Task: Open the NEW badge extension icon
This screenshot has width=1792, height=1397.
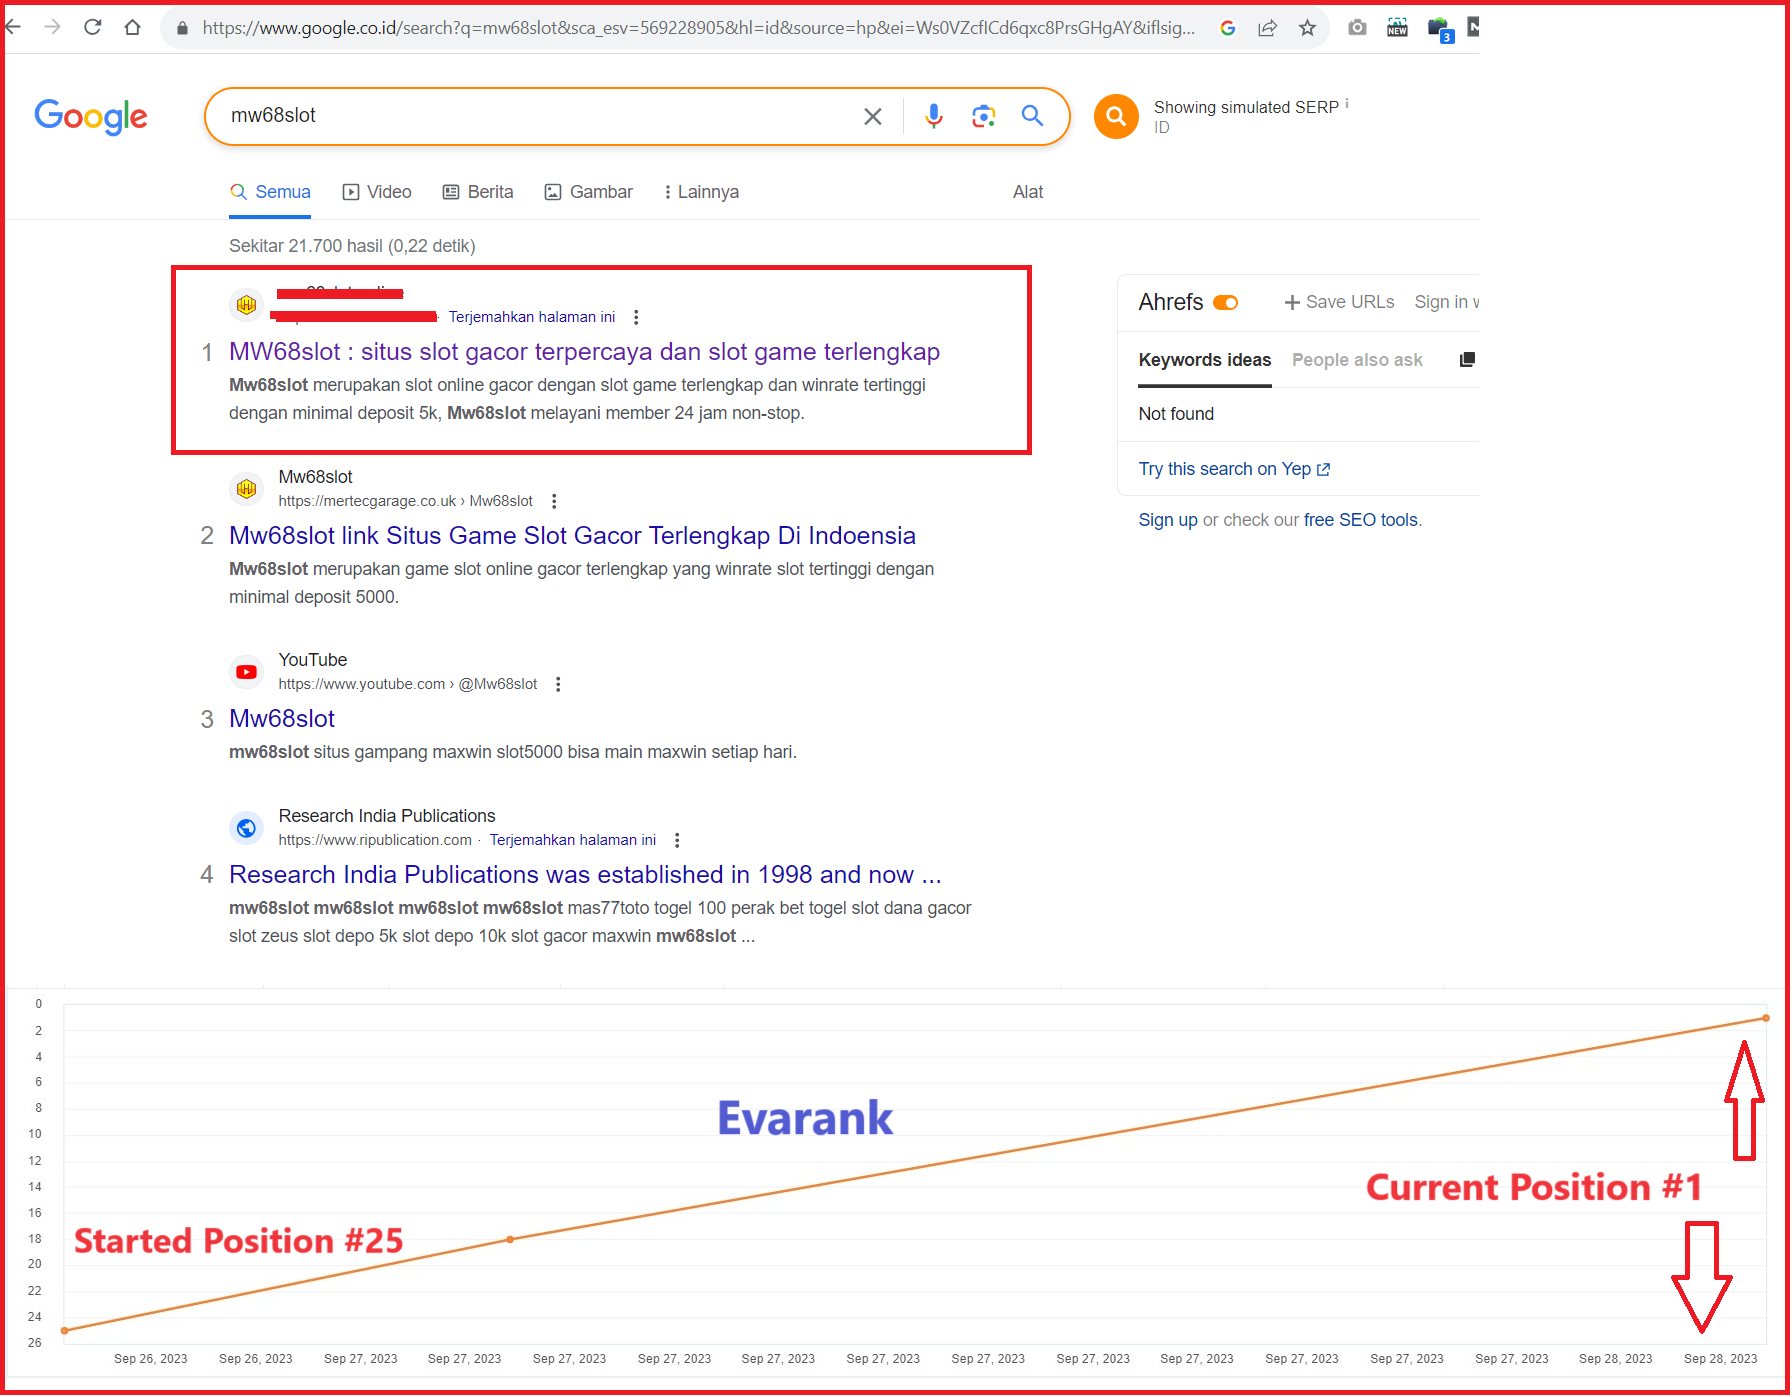Action: (x=1397, y=28)
